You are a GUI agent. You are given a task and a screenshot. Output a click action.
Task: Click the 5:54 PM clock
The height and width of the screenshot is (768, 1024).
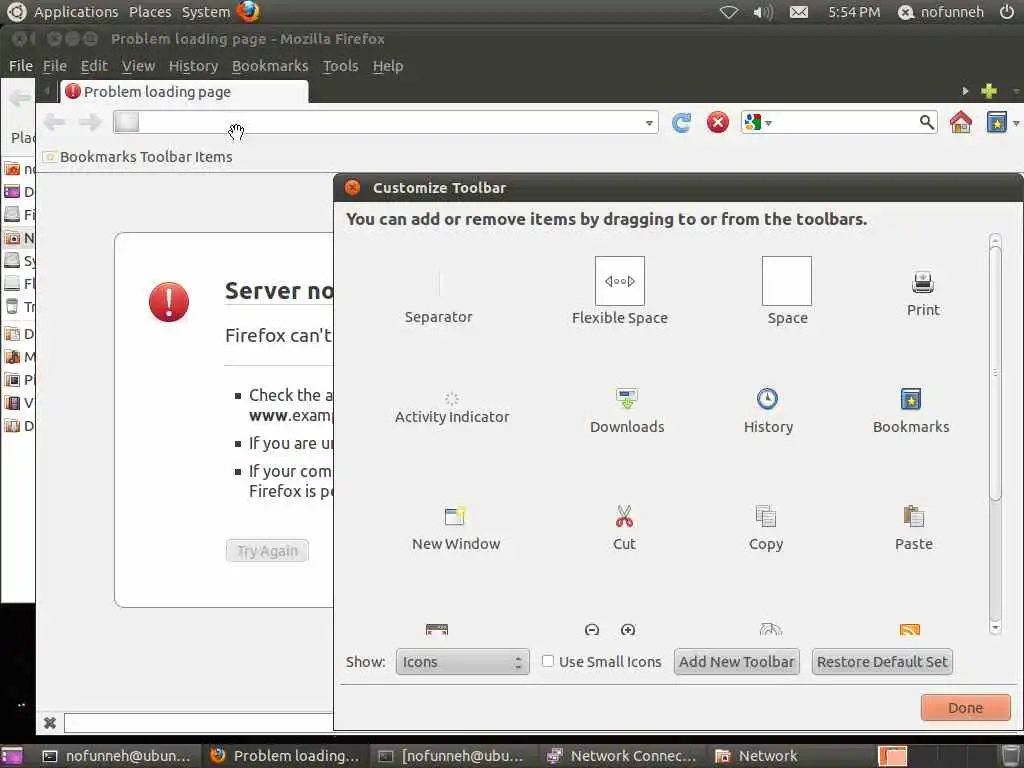coord(854,12)
